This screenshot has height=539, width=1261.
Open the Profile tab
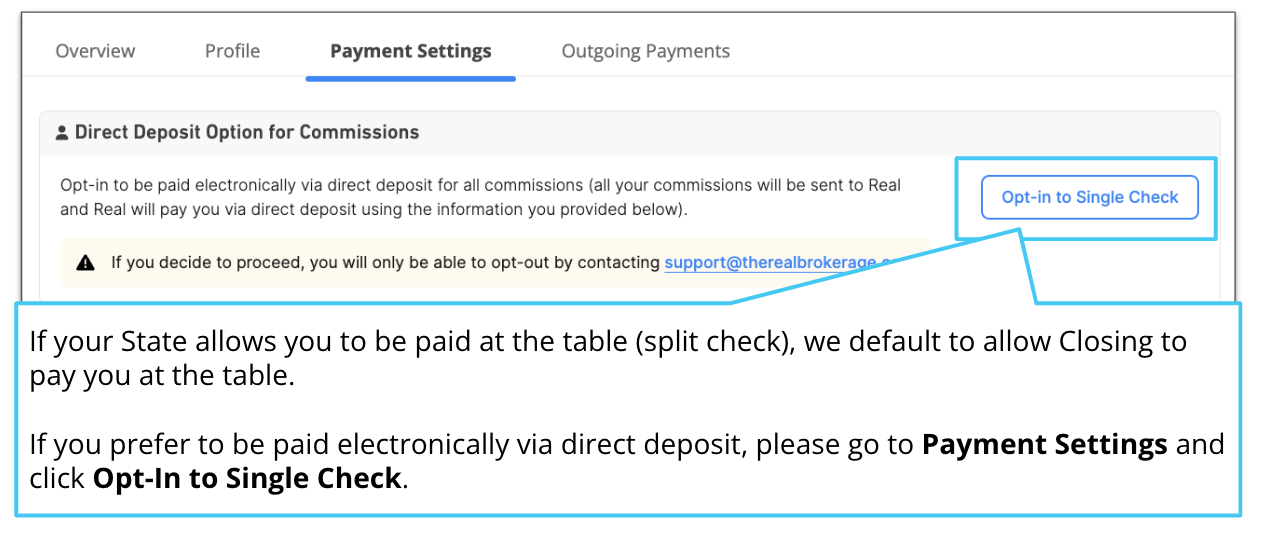click(232, 51)
